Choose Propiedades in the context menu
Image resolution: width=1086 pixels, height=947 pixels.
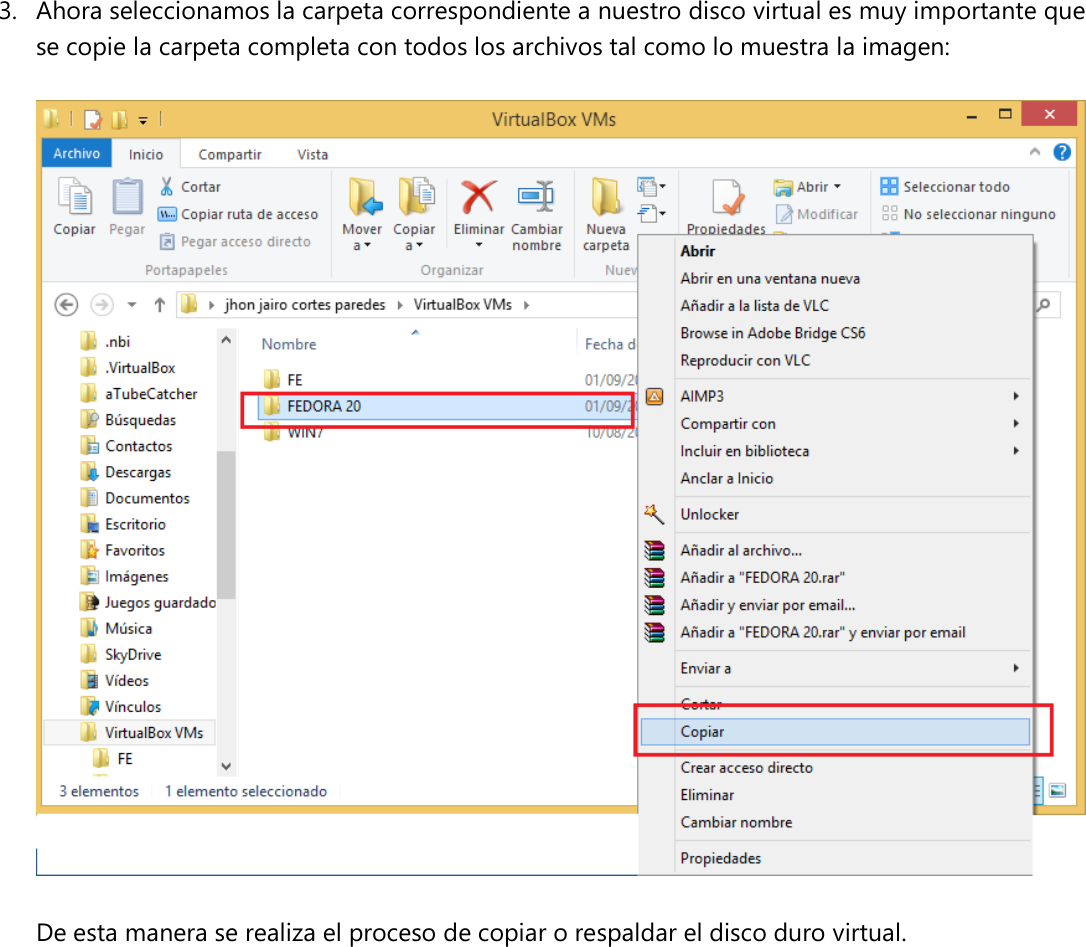(x=835, y=858)
